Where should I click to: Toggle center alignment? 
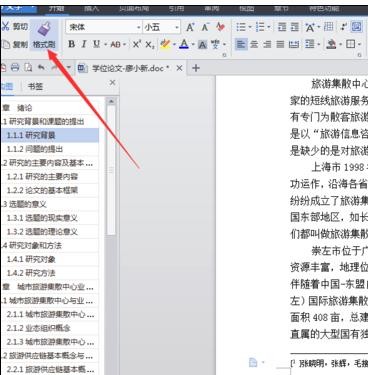[x=254, y=44]
